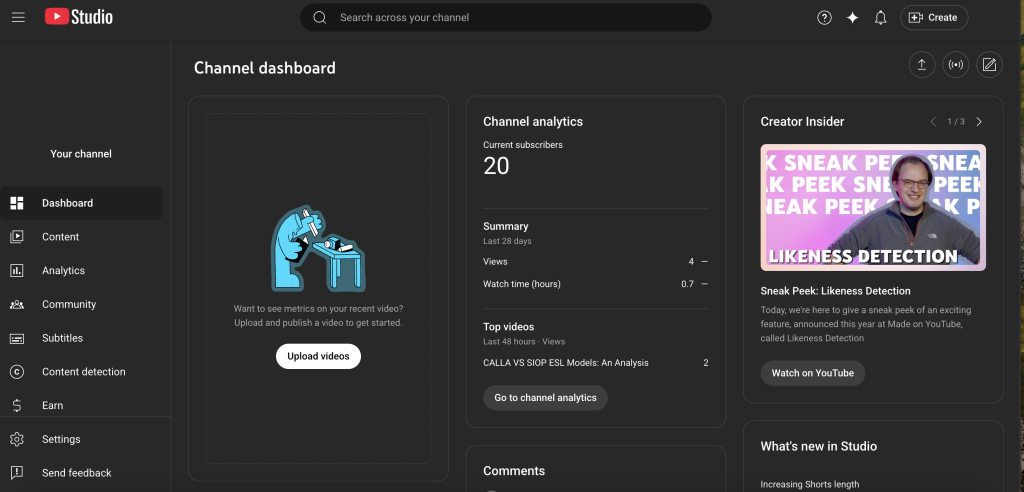1024x492 pixels.
Task: Click the upload videos arrow icon
Action: click(x=921, y=65)
